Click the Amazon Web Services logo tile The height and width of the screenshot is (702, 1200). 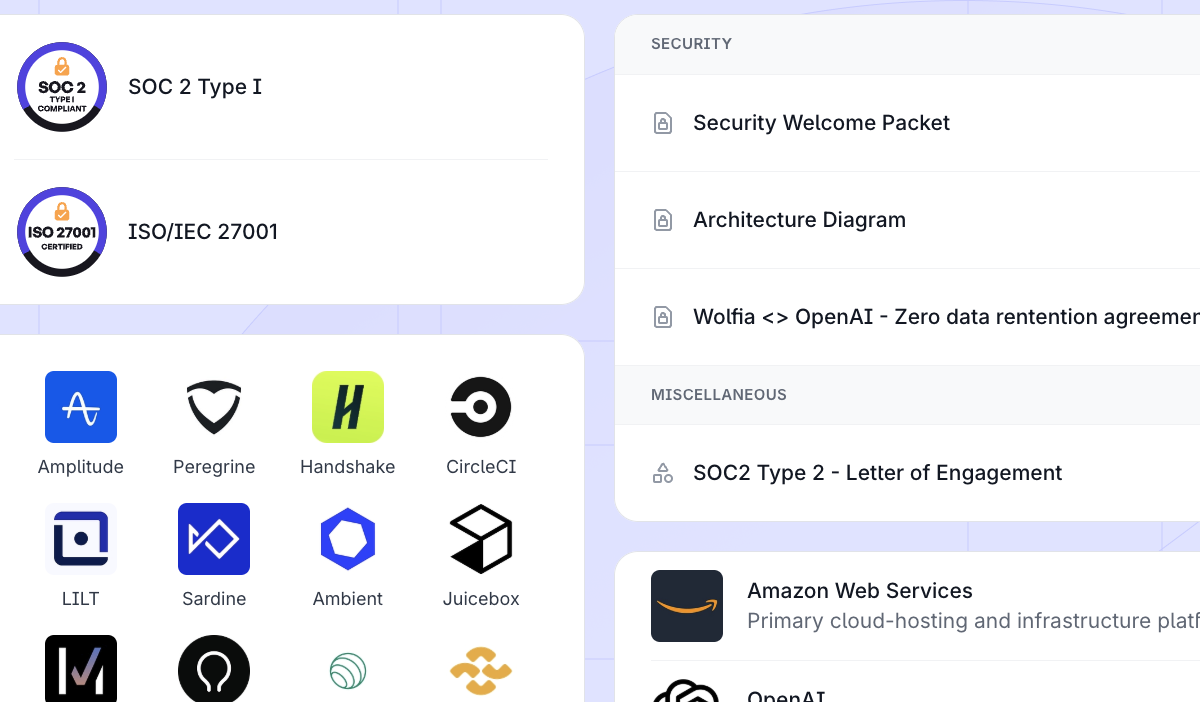(x=687, y=605)
